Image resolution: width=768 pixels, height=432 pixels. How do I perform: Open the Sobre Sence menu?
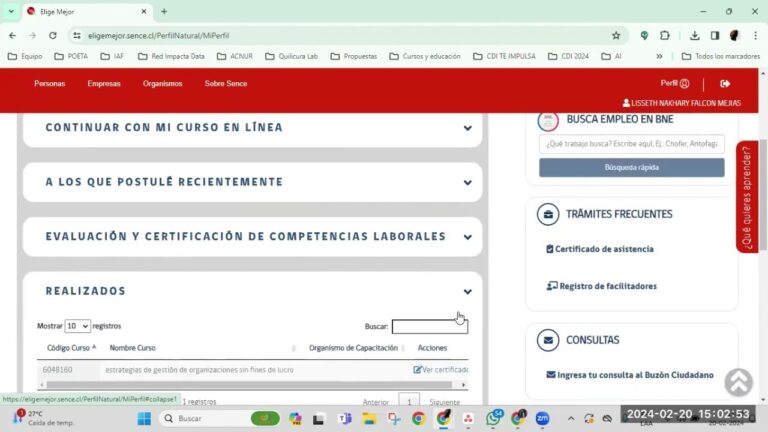click(226, 83)
